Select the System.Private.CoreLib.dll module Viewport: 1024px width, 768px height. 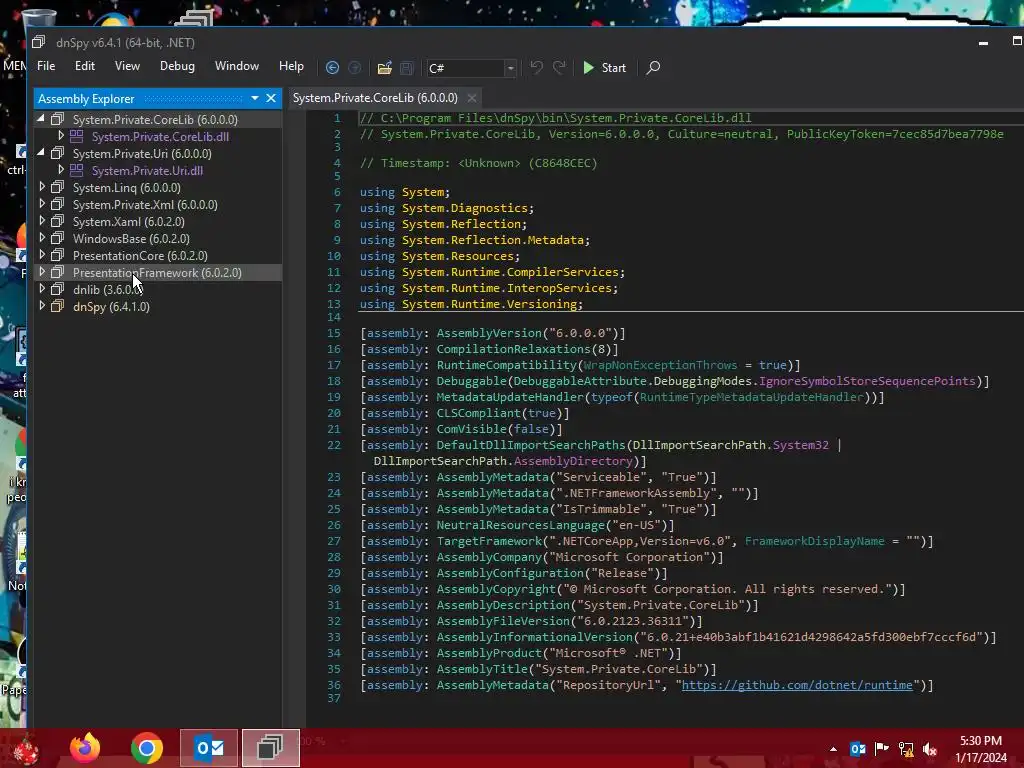(x=160, y=136)
